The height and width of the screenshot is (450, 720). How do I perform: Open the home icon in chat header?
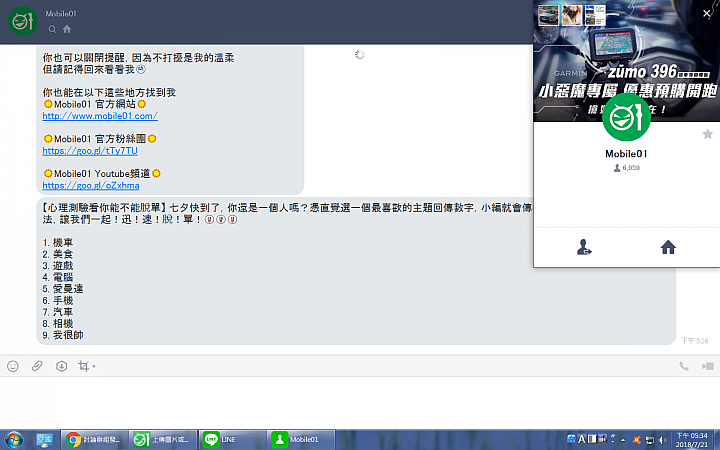[67, 29]
